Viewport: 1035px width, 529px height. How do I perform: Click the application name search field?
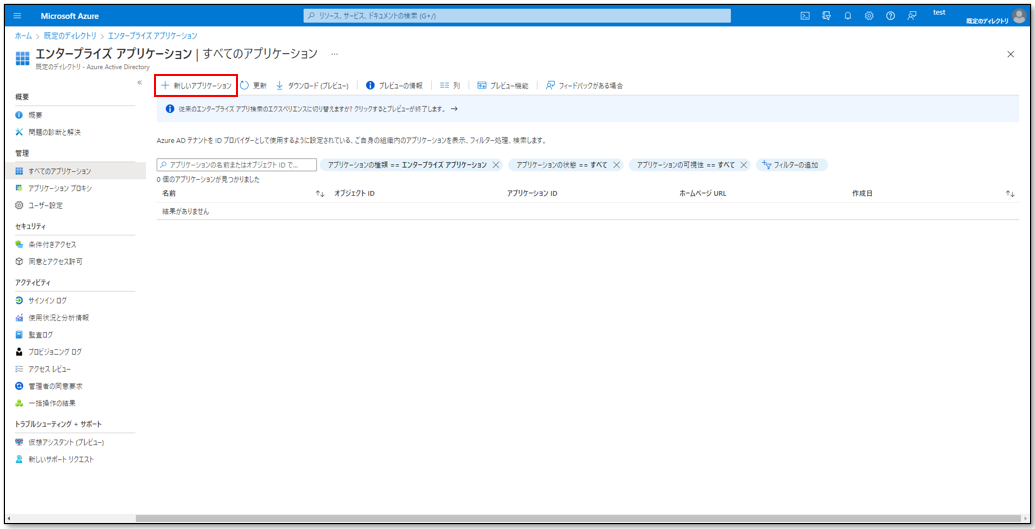pos(238,165)
